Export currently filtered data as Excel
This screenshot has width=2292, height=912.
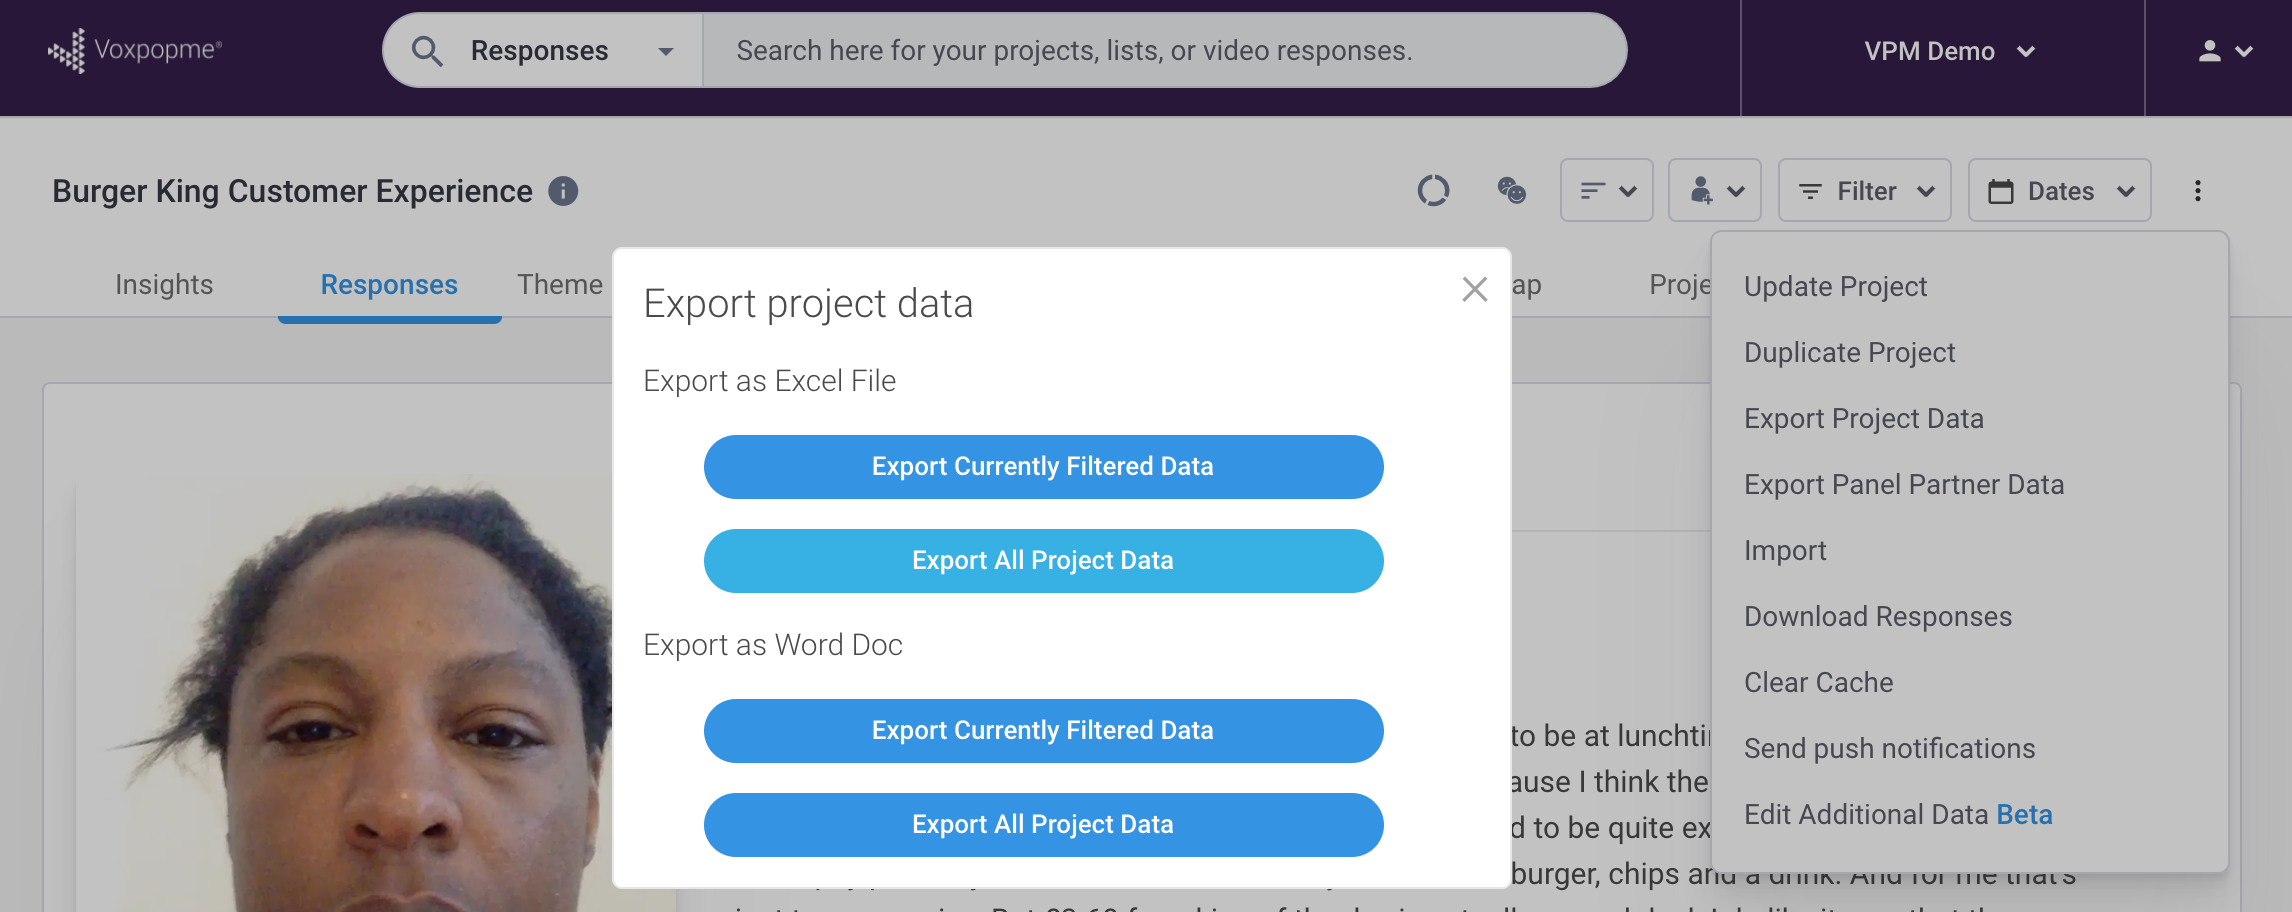pyautogui.click(x=1044, y=467)
